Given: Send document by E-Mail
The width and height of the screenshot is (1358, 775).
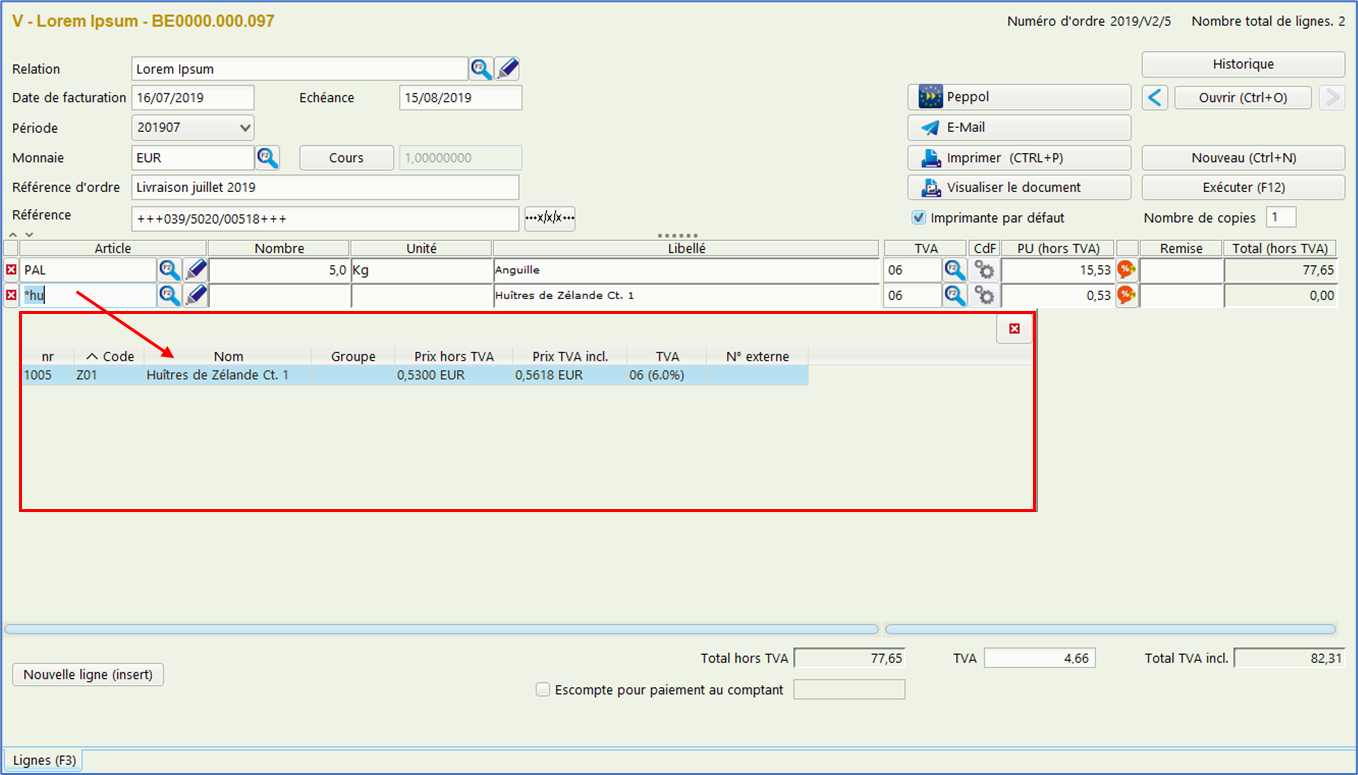Looking at the screenshot, I should pos(1019,128).
